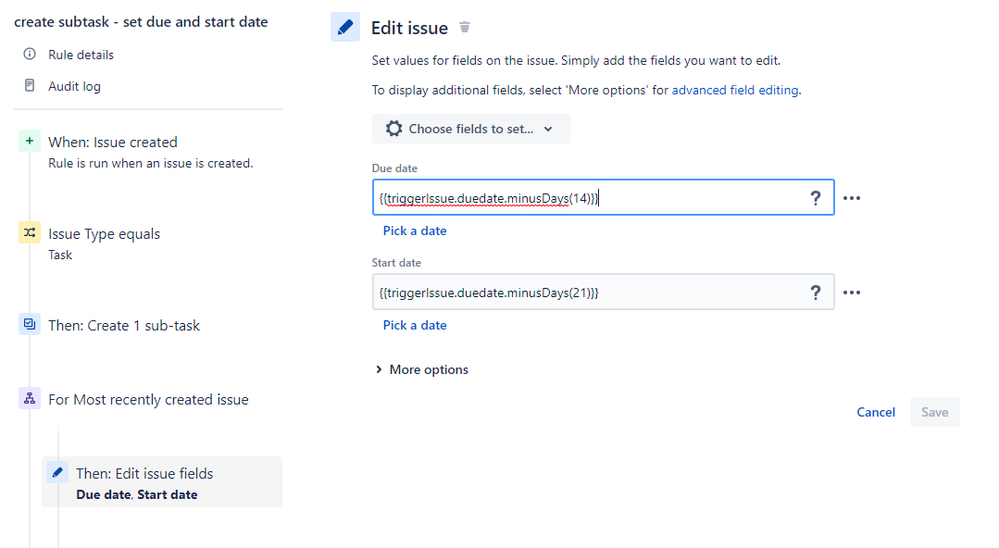Open the Choose fields to set dropdown
The width and height of the screenshot is (999, 548).
(x=471, y=129)
